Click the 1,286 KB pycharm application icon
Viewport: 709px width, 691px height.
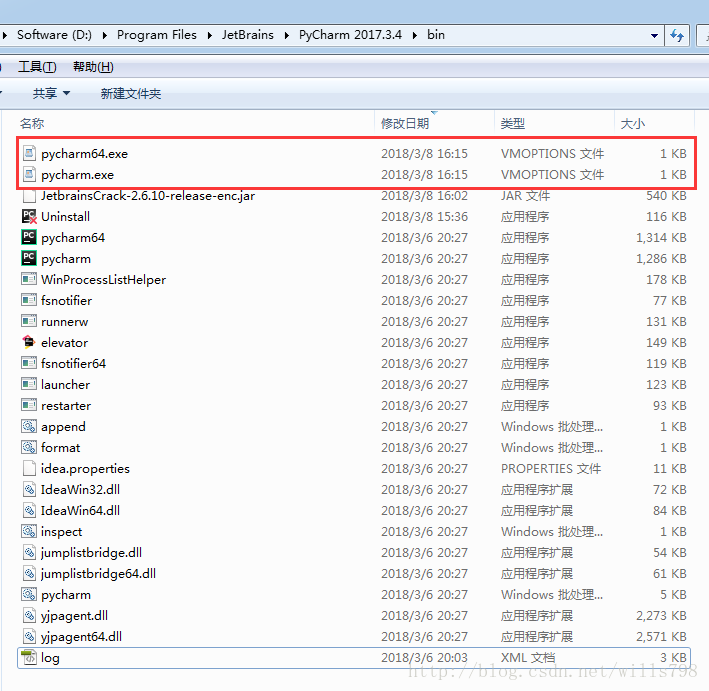pos(29,258)
